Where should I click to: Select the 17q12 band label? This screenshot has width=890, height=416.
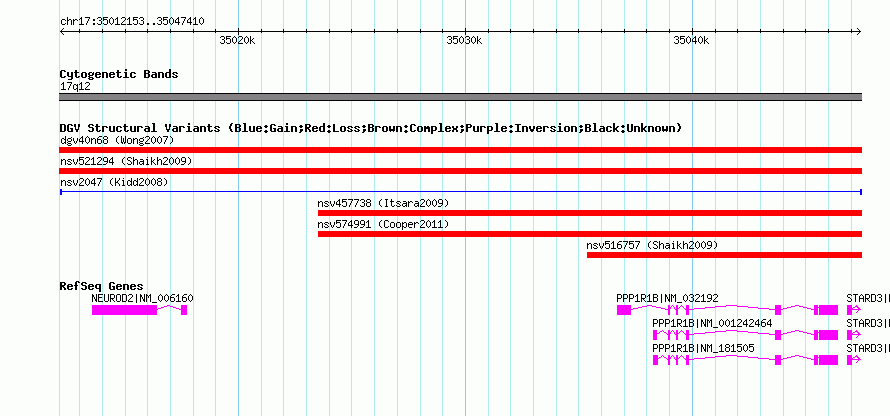coord(75,87)
